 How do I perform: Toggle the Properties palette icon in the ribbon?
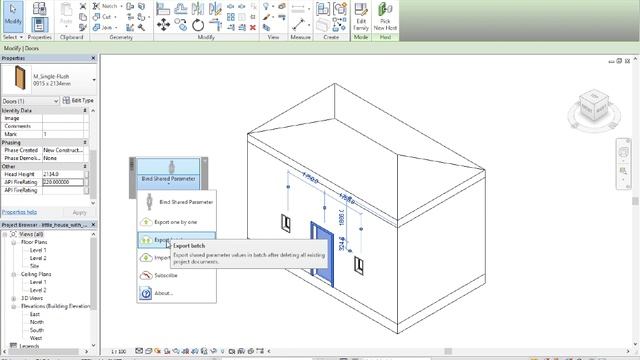40,24
